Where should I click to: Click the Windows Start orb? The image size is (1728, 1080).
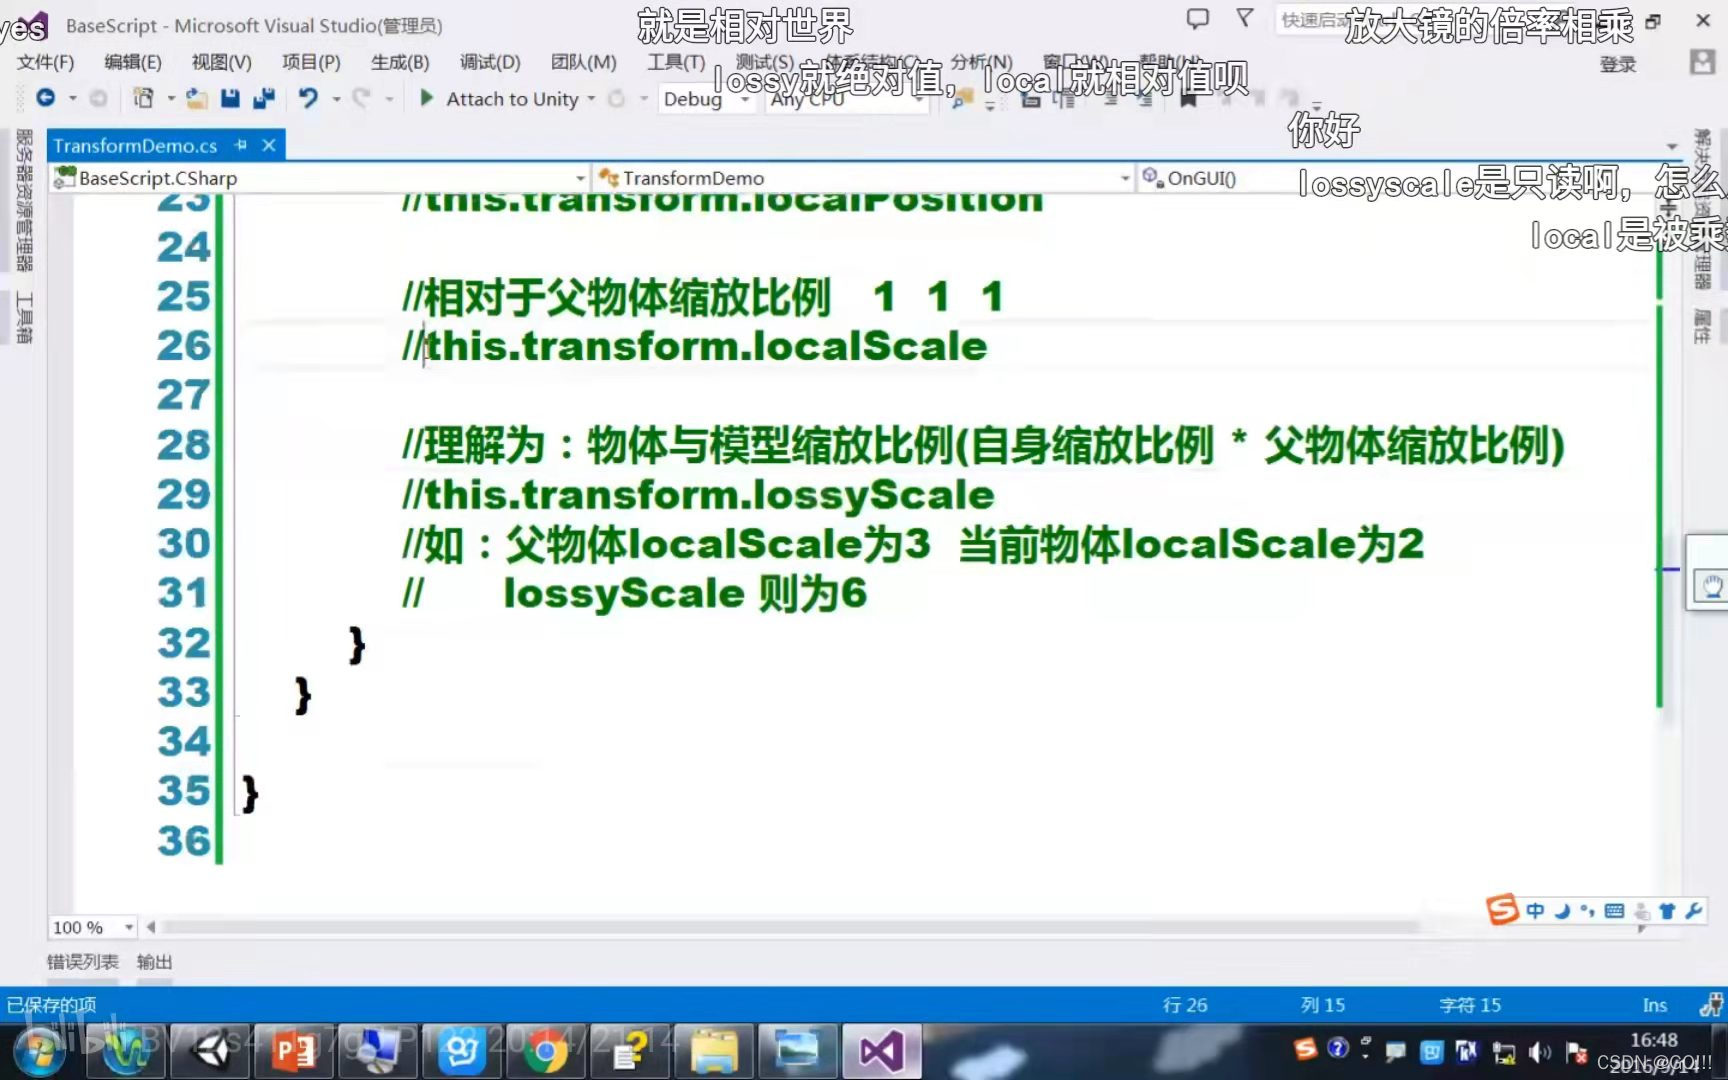[x=40, y=1051]
